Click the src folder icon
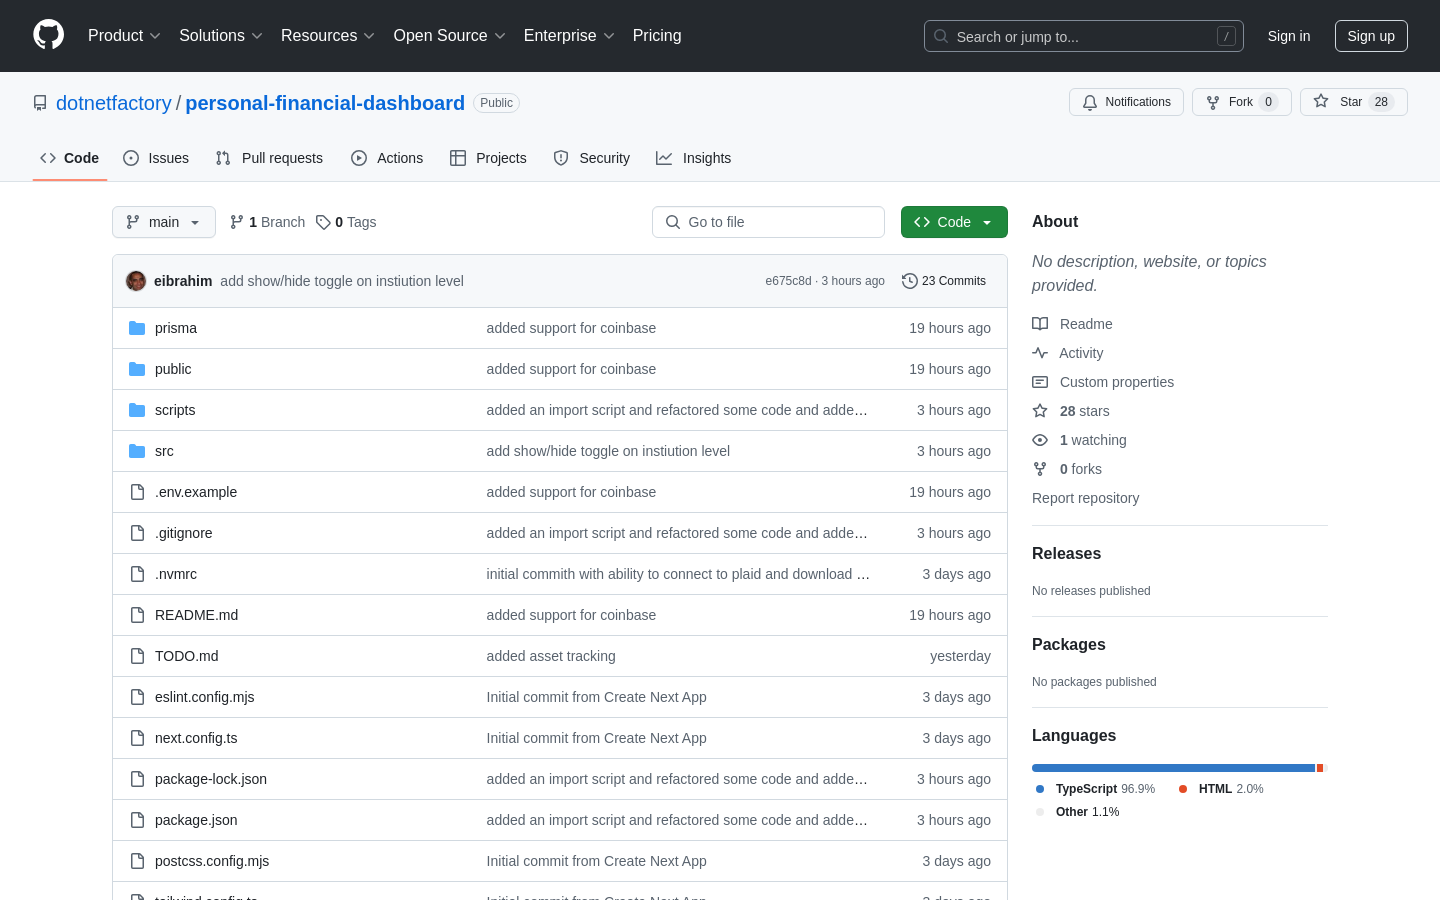The width and height of the screenshot is (1440, 900). click(x=137, y=451)
